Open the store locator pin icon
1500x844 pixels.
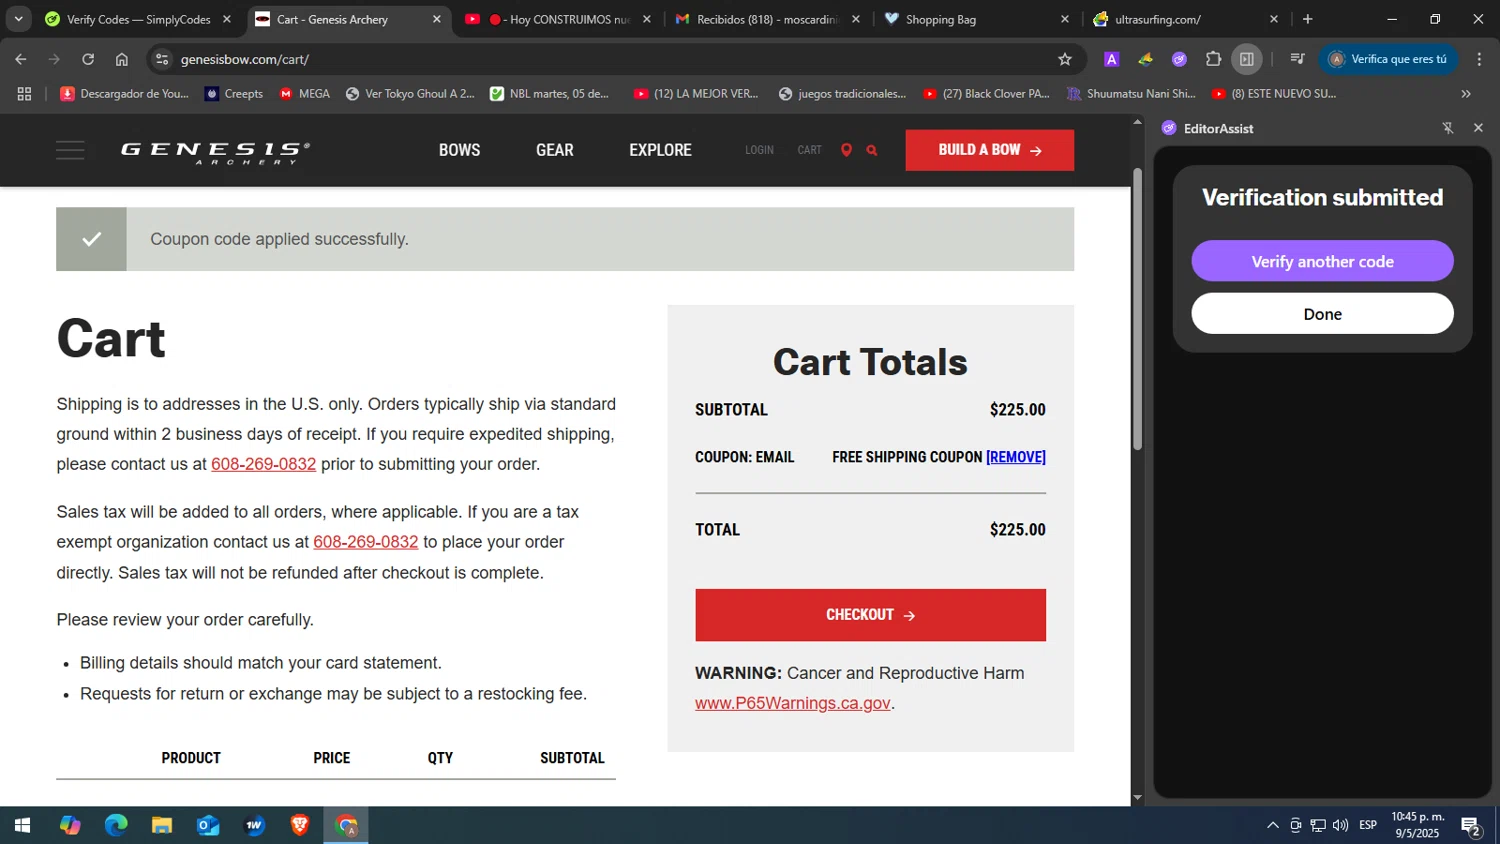[x=846, y=150]
